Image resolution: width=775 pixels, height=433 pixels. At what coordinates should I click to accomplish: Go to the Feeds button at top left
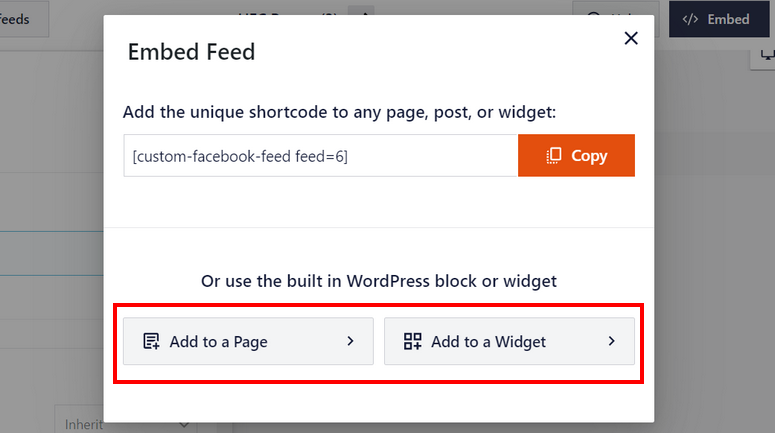tap(20, 19)
